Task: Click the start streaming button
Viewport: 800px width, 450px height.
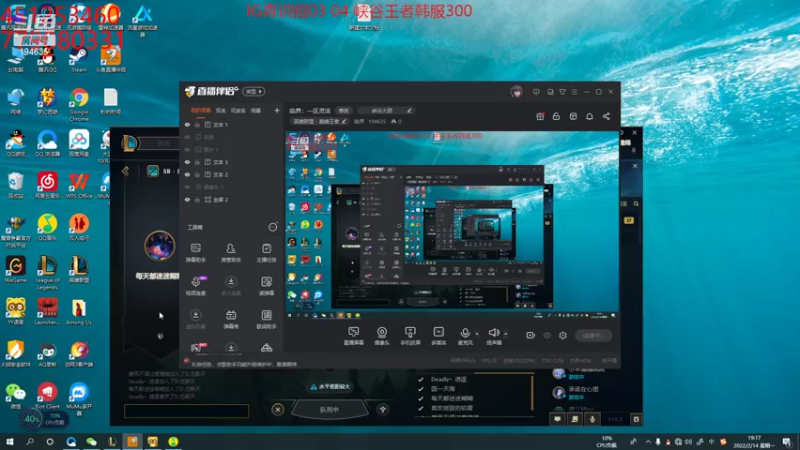Action: [593, 335]
